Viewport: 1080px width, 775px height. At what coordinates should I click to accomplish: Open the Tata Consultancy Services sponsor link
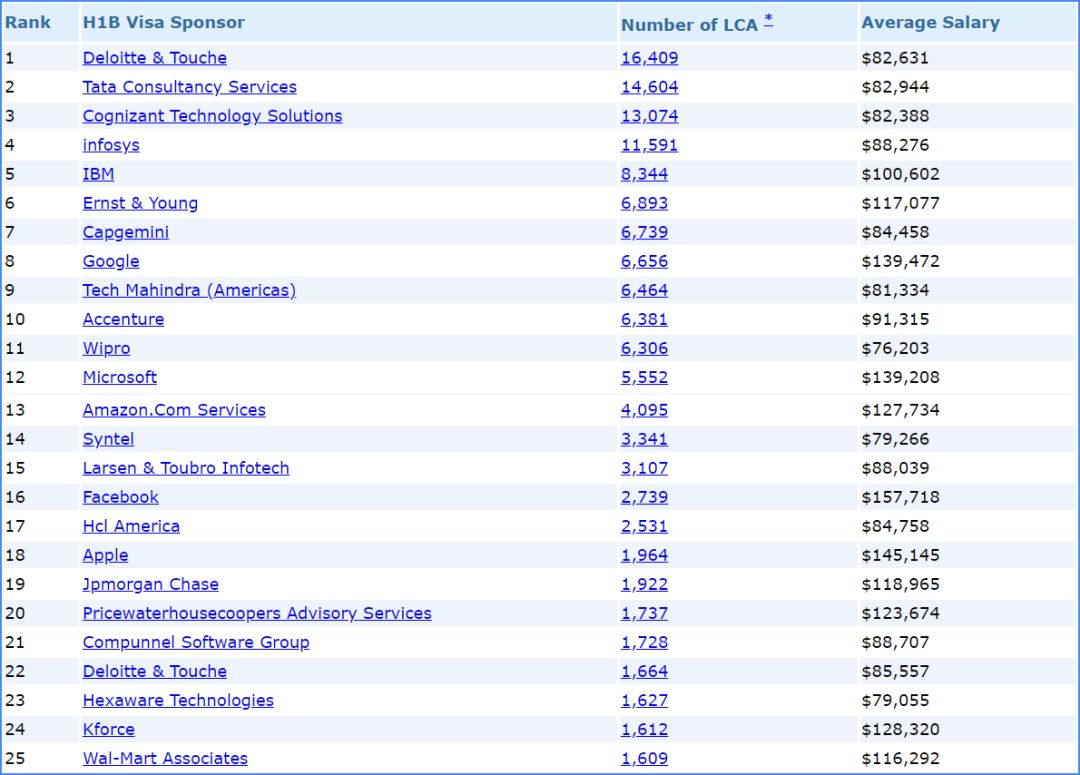pyautogui.click(x=189, y=87)
